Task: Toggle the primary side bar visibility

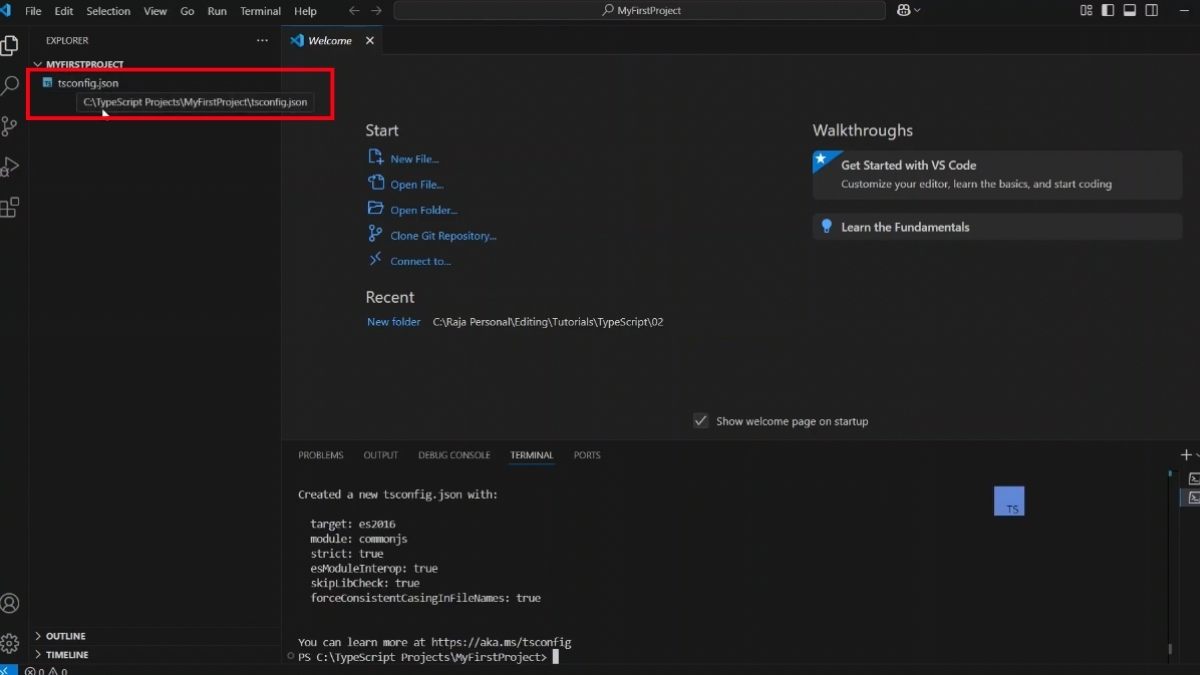Action: point(1108,10)
